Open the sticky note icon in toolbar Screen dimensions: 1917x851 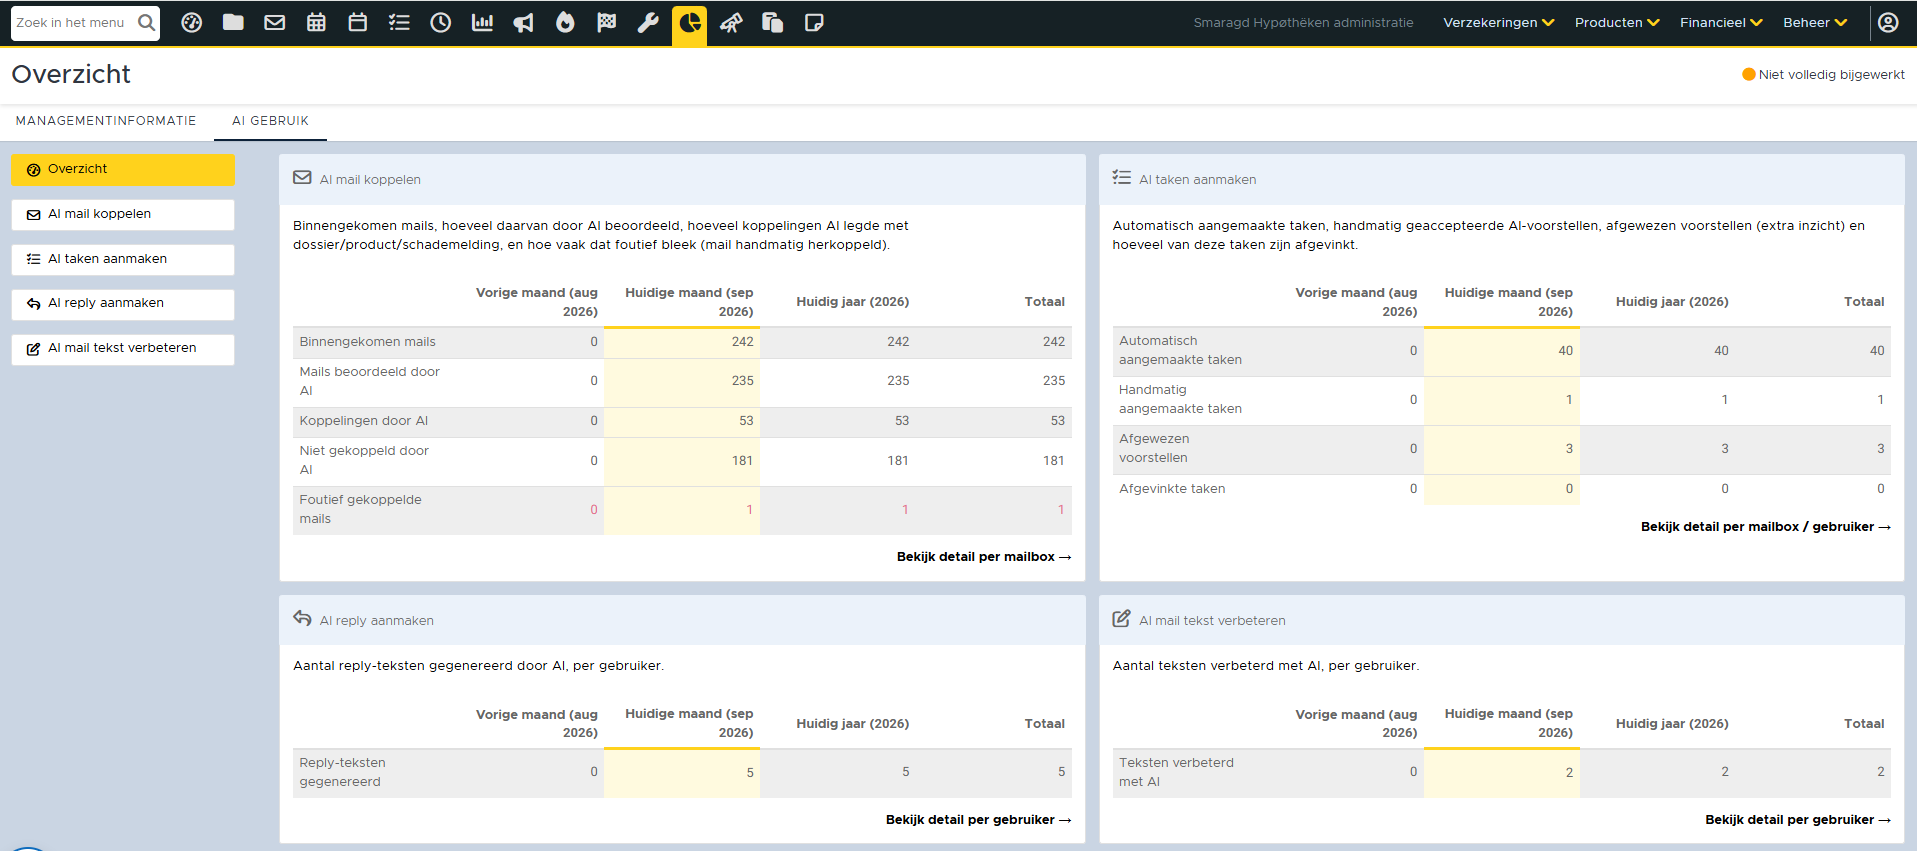click(814, 23)
